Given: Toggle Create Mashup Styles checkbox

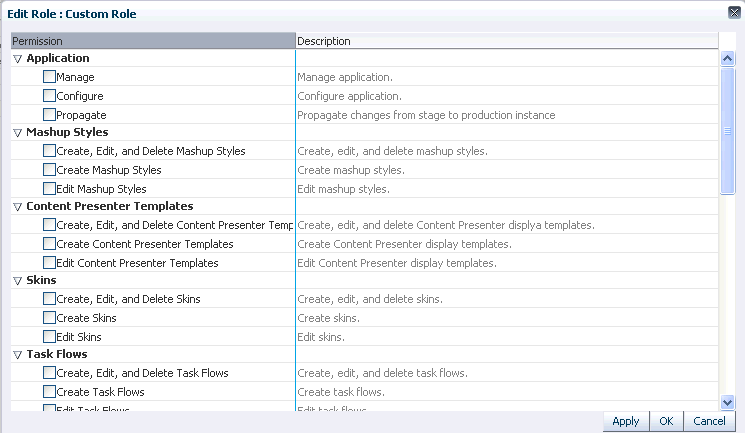Looking at the screenshot, I should click(x=50, y=170).
